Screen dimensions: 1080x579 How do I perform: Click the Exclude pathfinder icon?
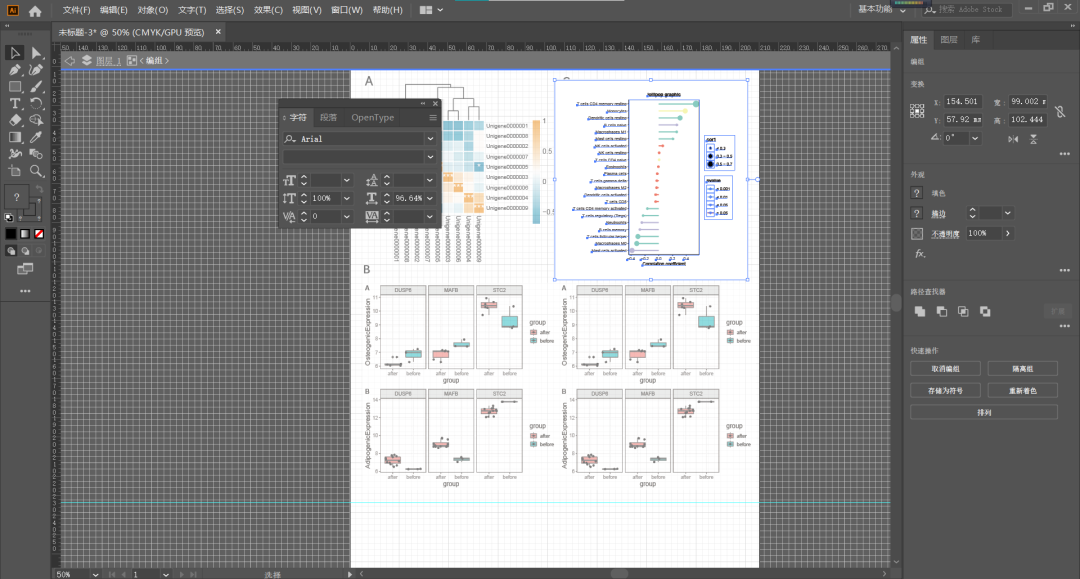tap(986, 311)
